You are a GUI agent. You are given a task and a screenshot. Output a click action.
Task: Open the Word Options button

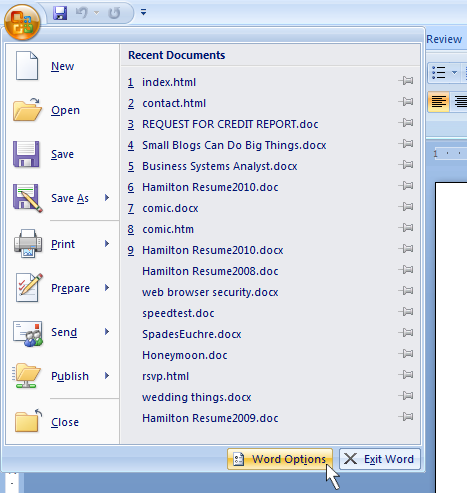[x=280, y=459]
